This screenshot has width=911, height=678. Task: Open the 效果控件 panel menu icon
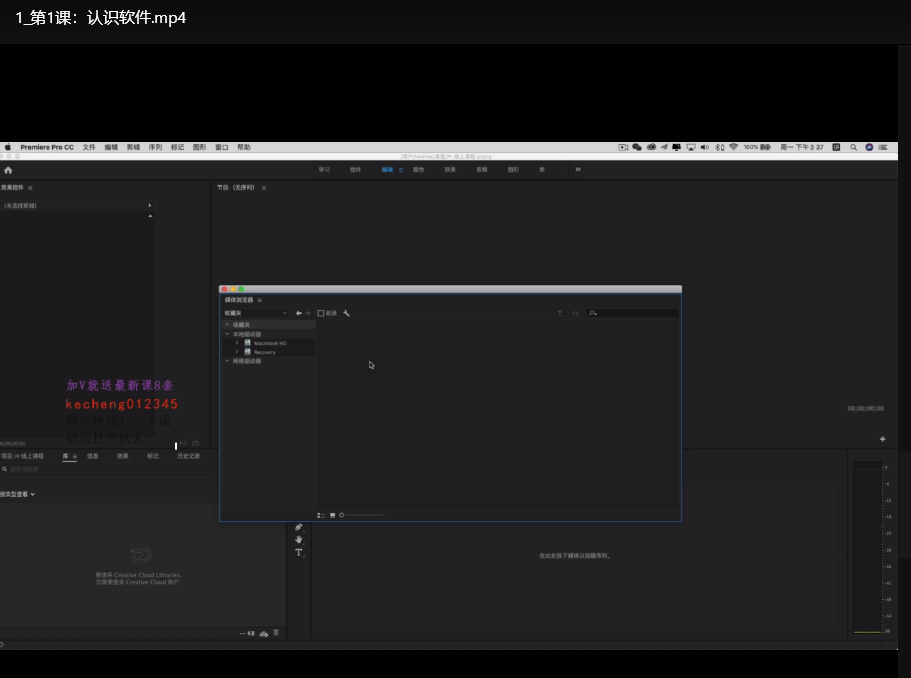[x=30, y=188]
